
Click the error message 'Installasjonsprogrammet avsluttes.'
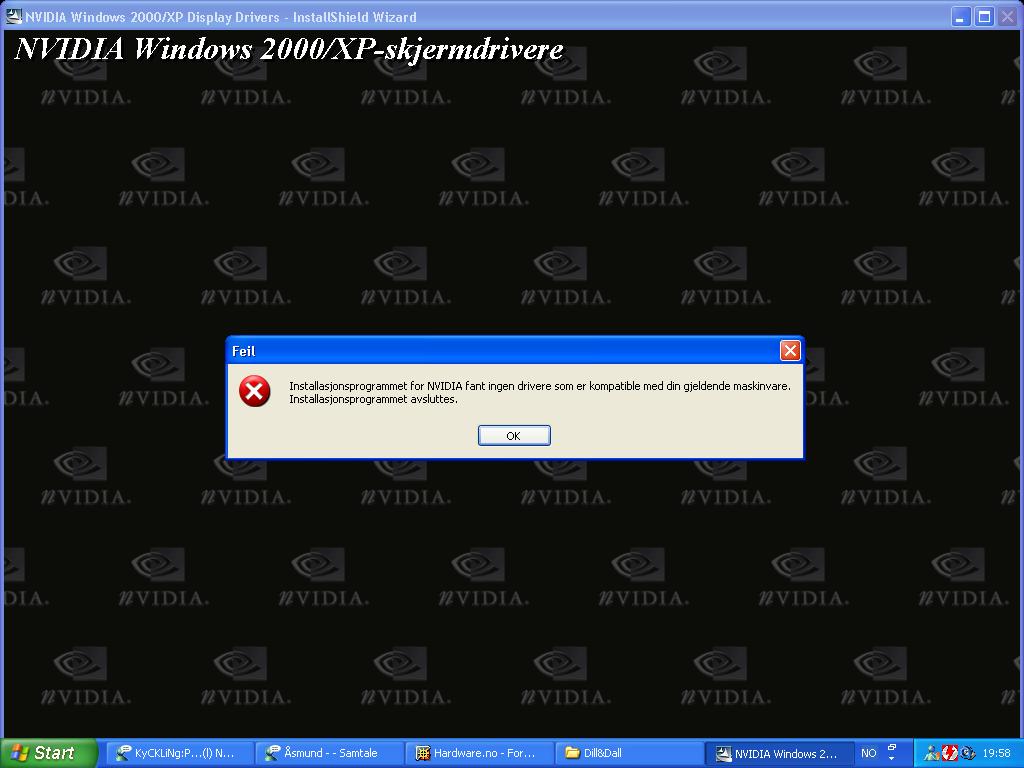374,399
